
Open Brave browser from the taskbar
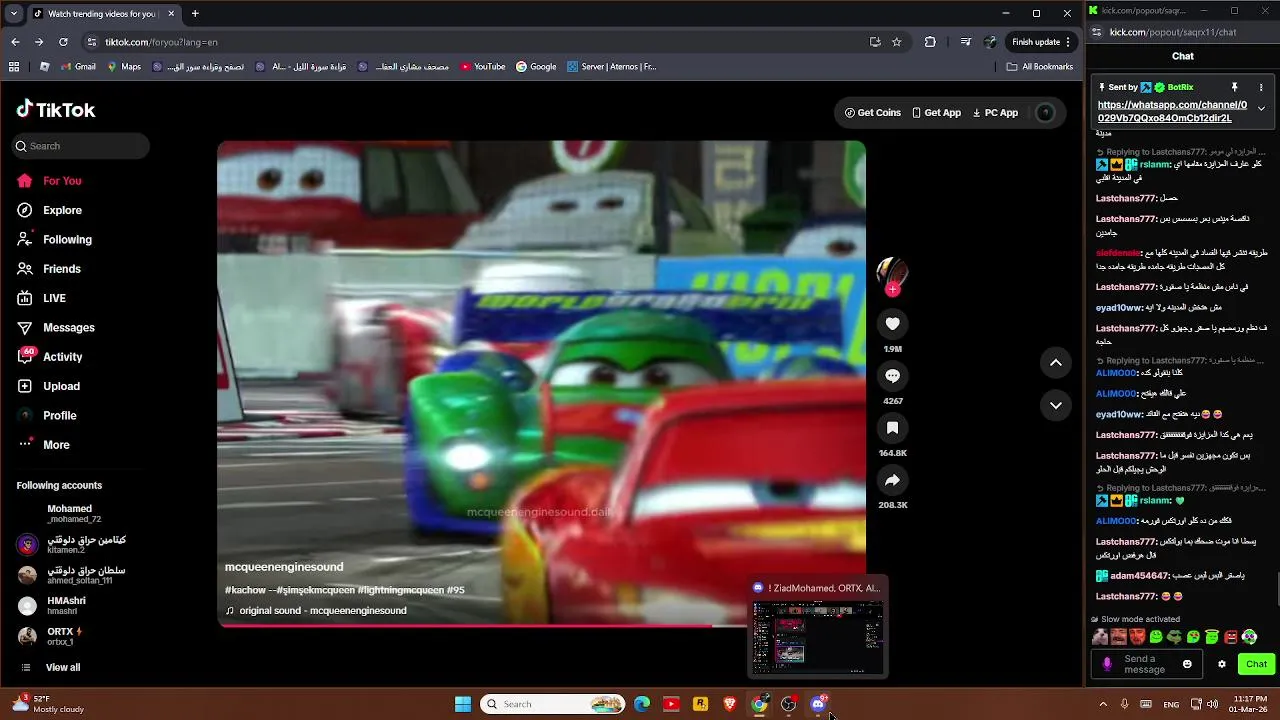coord(730,704)
